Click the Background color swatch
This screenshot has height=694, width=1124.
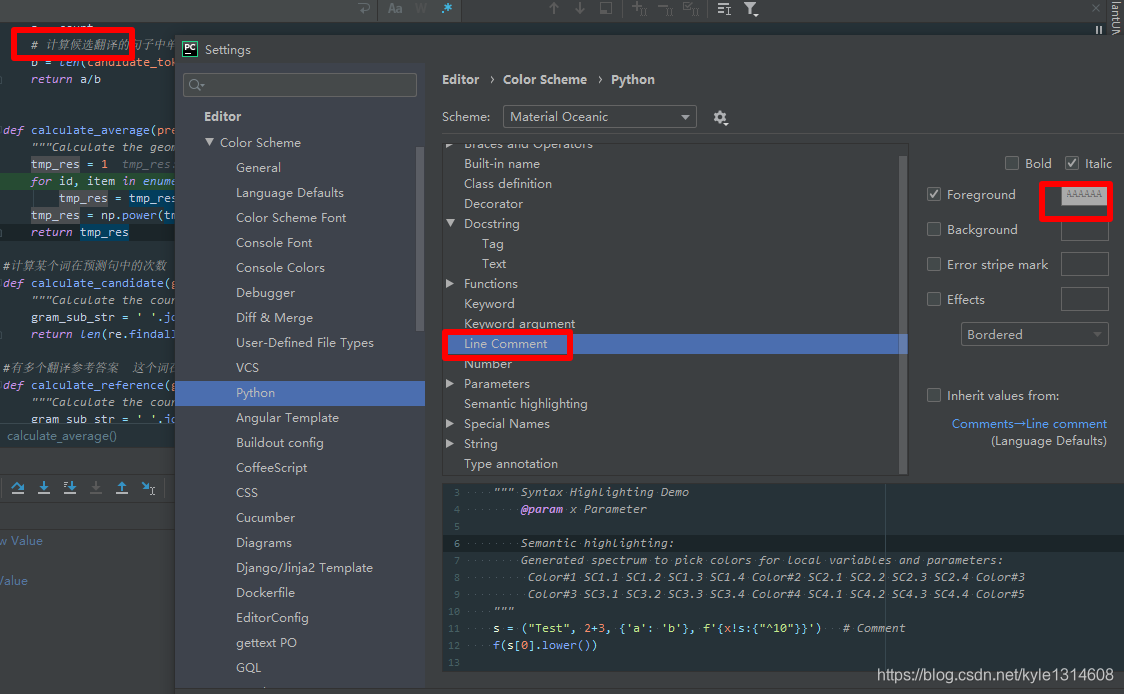tap(1085, 229)
